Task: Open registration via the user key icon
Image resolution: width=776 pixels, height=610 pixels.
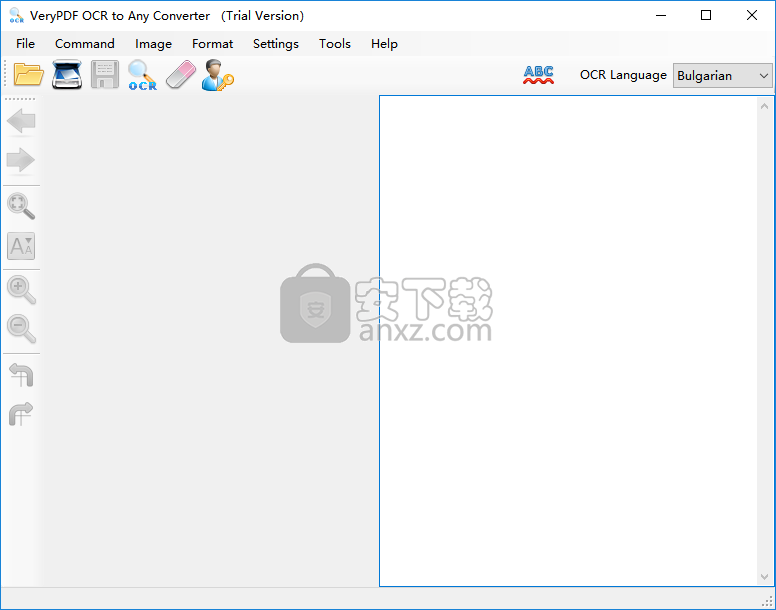Action: pyautogui.click(x=218, y=75)
